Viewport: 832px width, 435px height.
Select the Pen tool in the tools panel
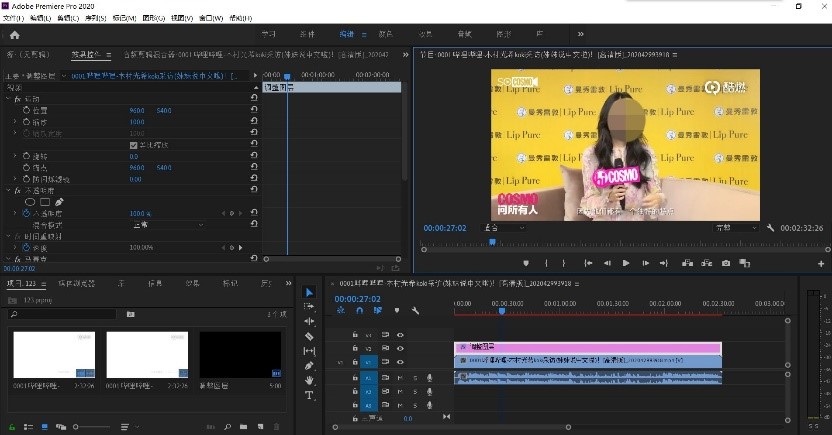pyautogui.click(x=309, y=366)
